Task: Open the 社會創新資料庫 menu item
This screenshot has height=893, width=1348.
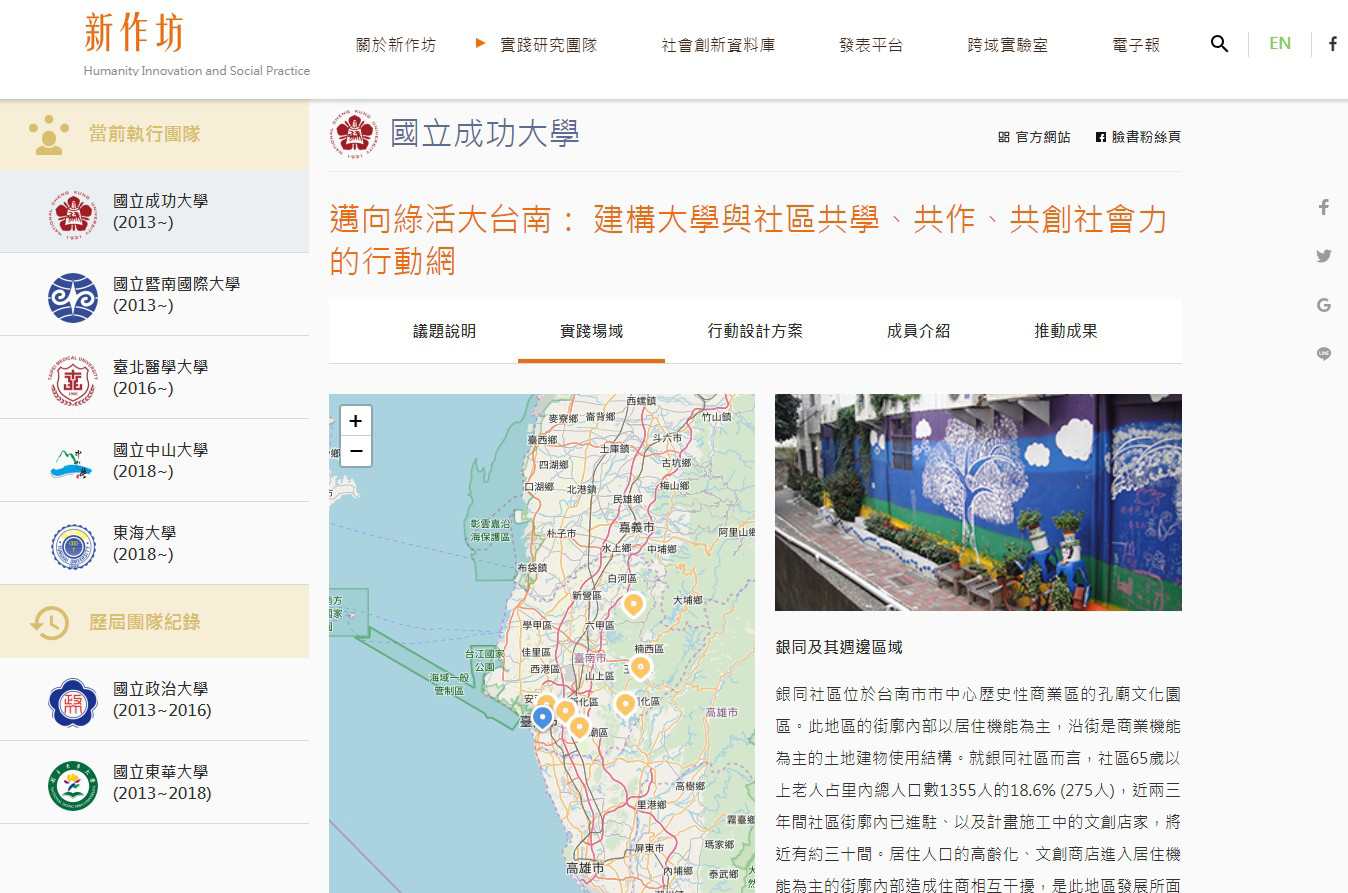Action: 718,45
